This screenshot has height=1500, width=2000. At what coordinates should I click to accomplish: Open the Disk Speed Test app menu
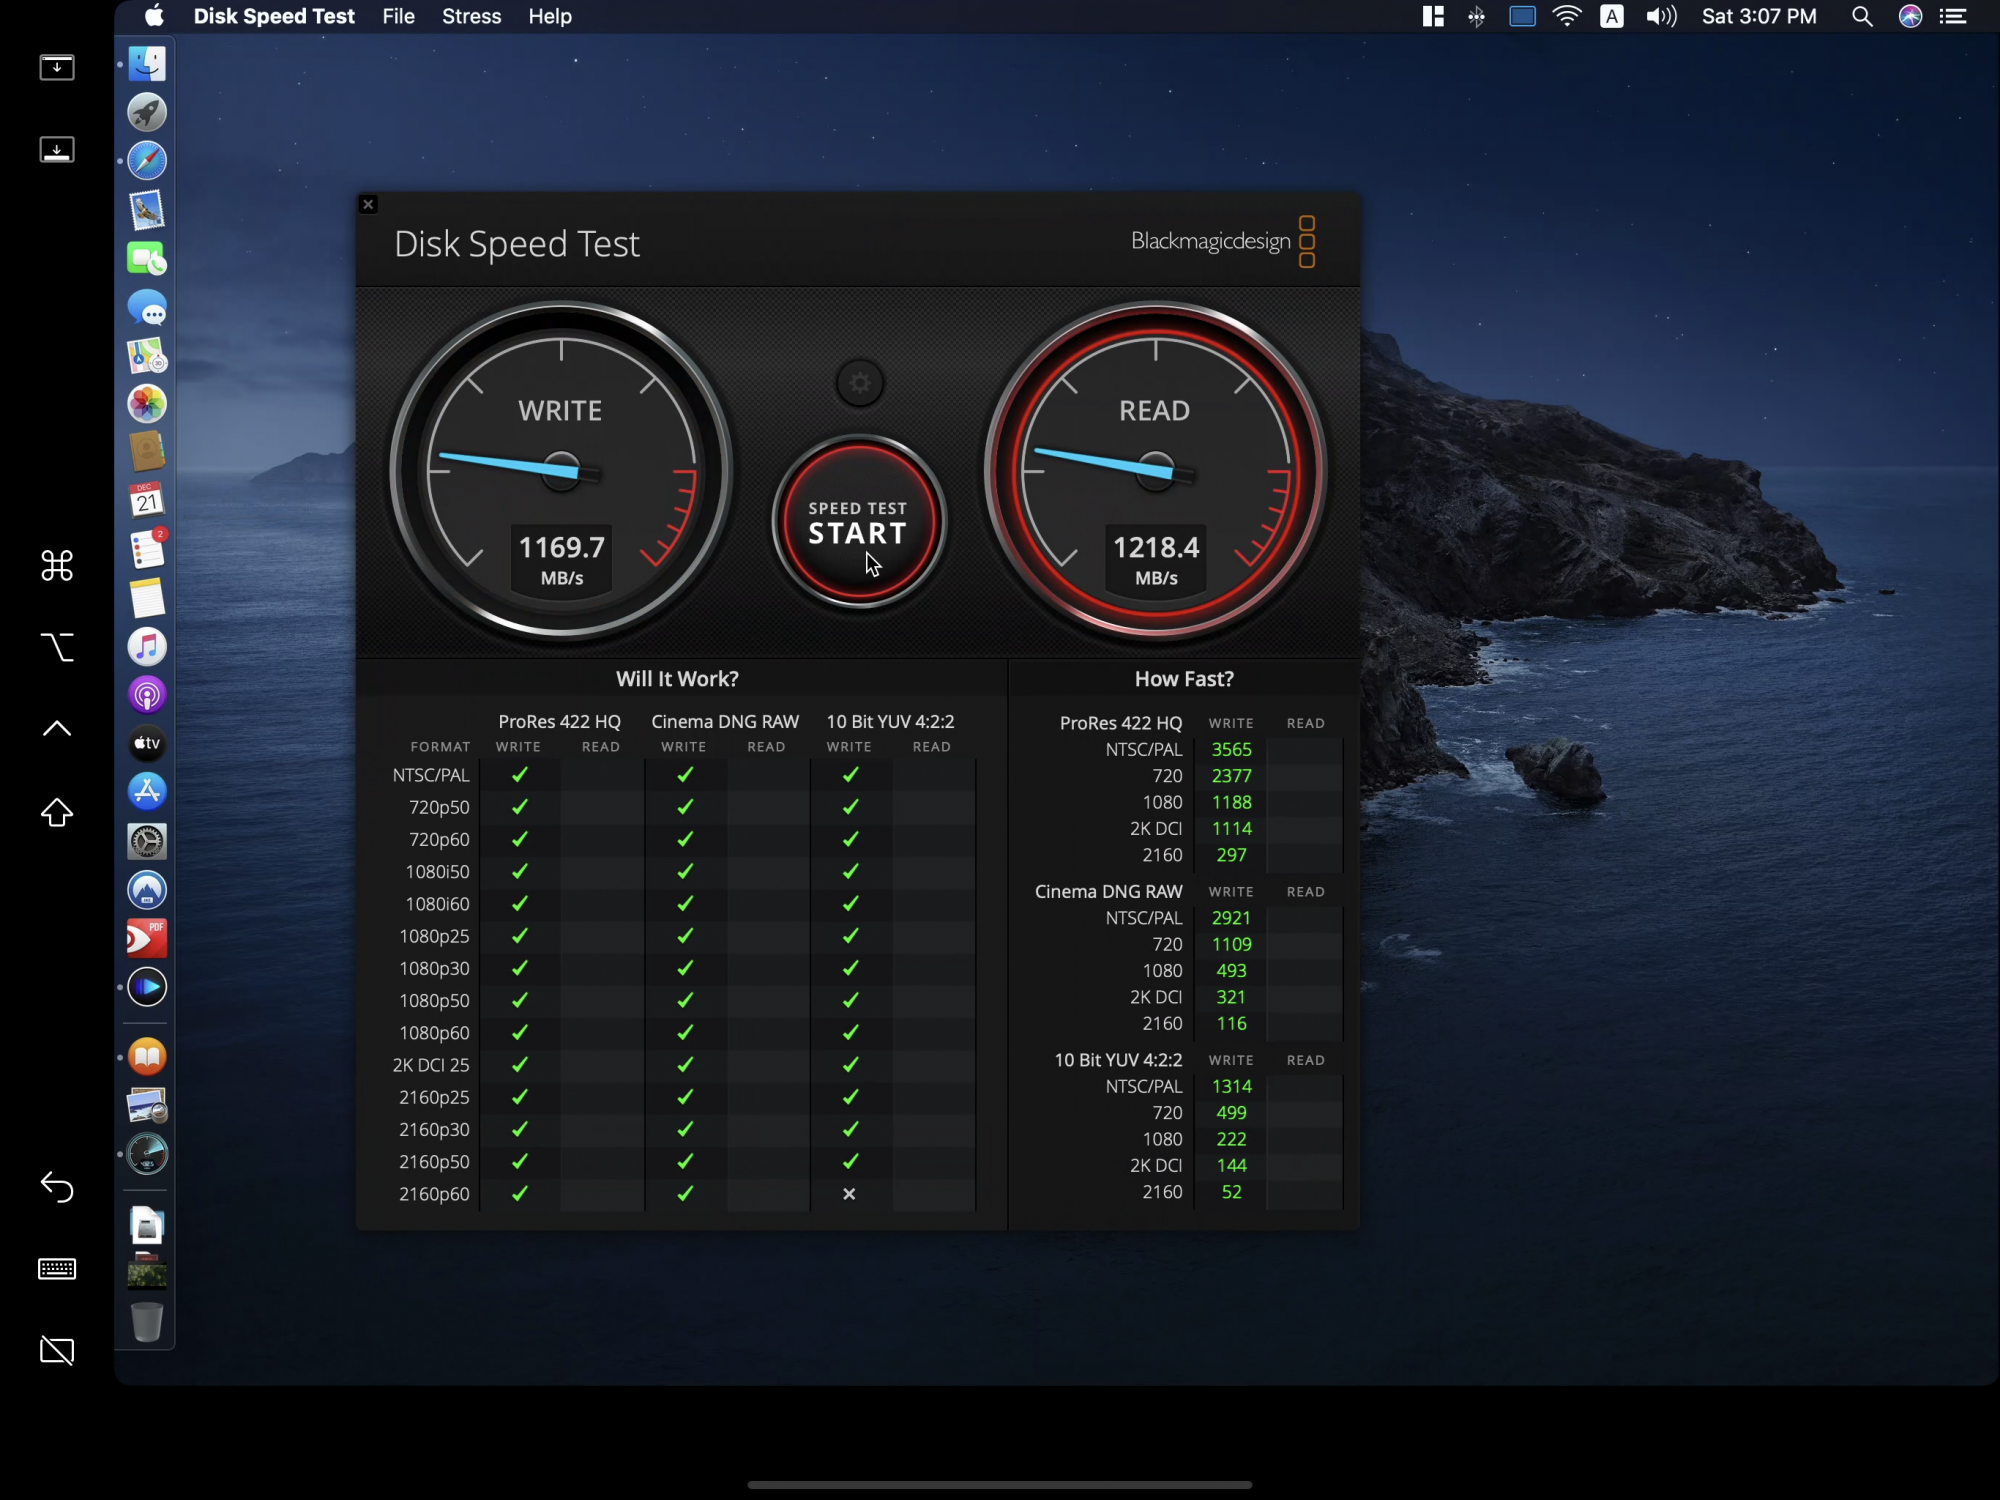click(x=274, y=16)
